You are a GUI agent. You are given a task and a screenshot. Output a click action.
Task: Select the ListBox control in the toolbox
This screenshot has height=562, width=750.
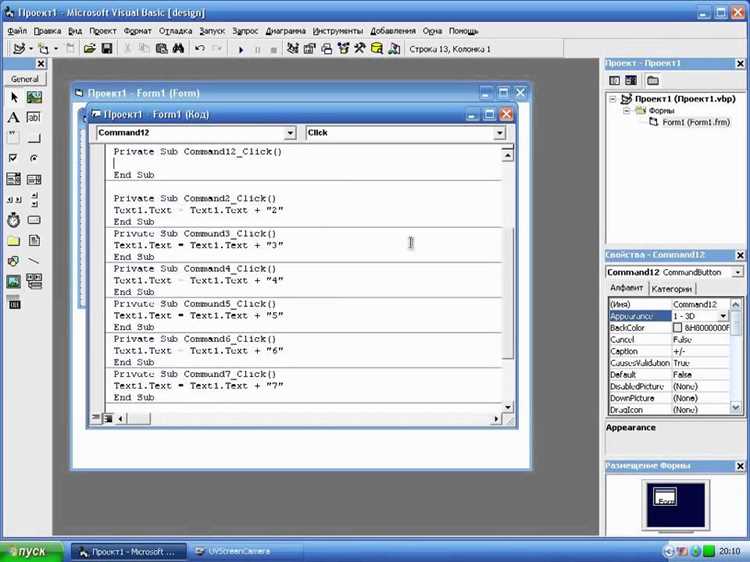[x=34, y=179]
